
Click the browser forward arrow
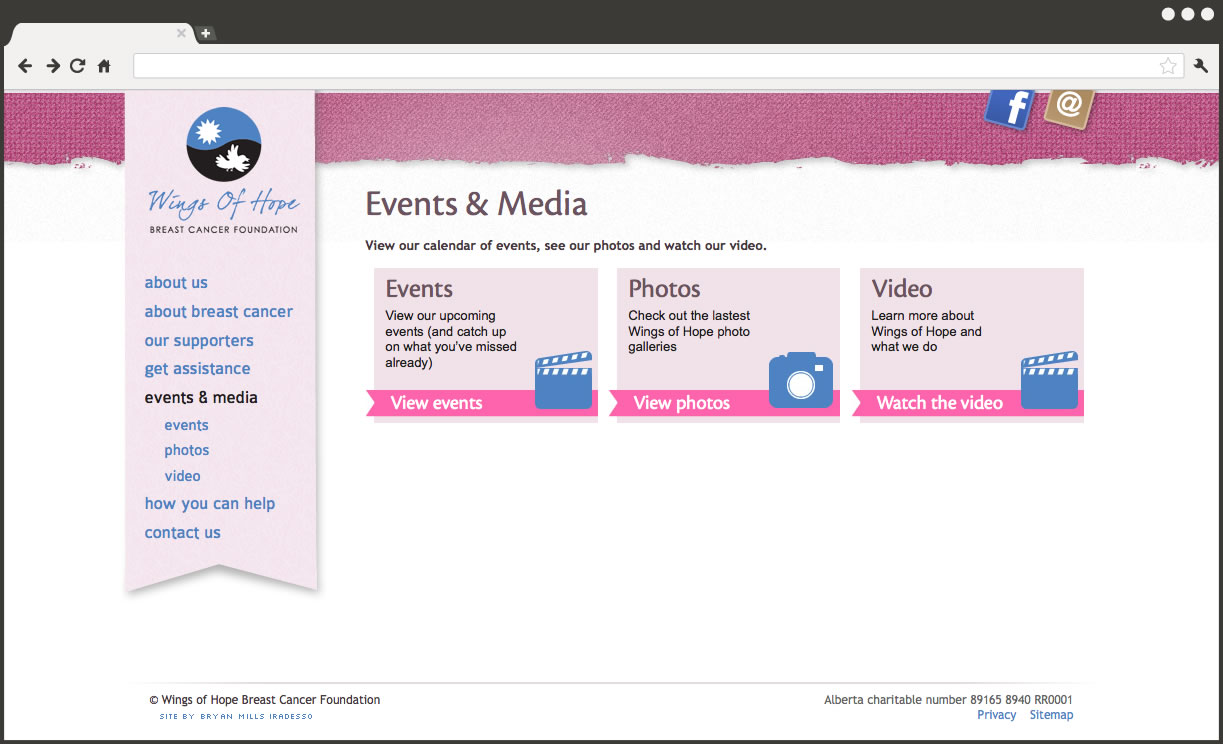(52, 66)
